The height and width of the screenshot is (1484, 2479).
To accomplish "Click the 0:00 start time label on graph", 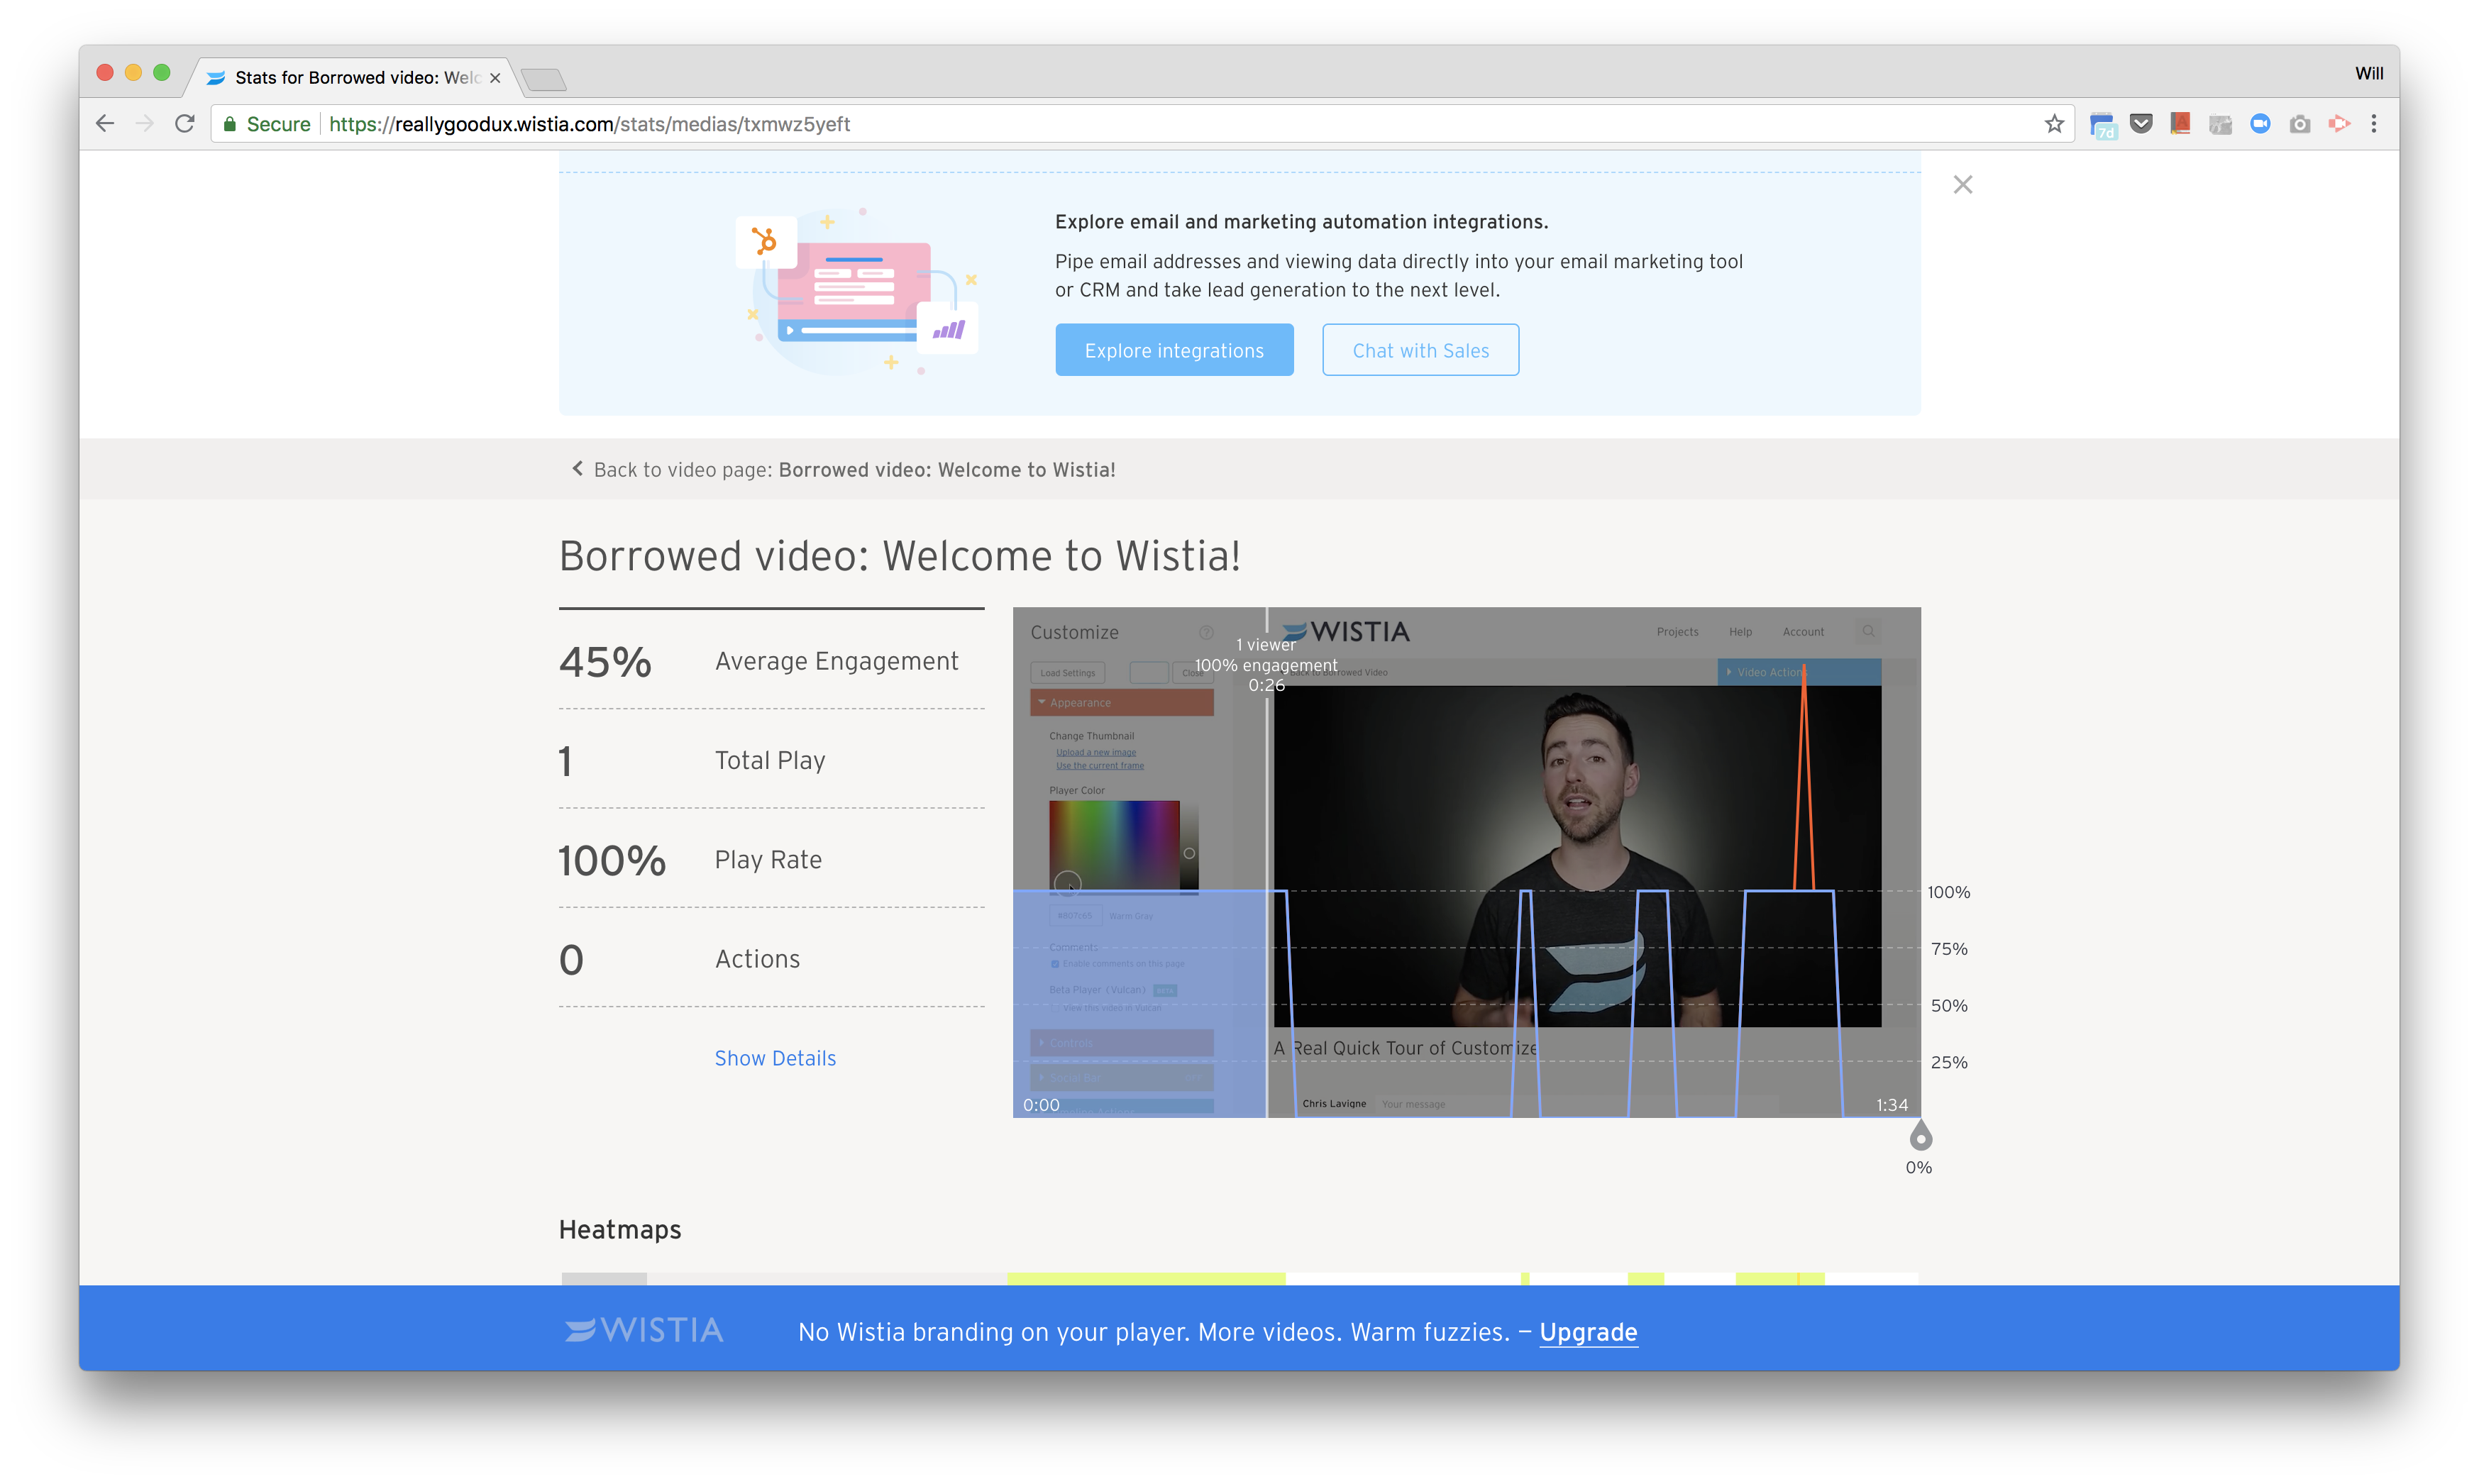I will [1041, 1104].
